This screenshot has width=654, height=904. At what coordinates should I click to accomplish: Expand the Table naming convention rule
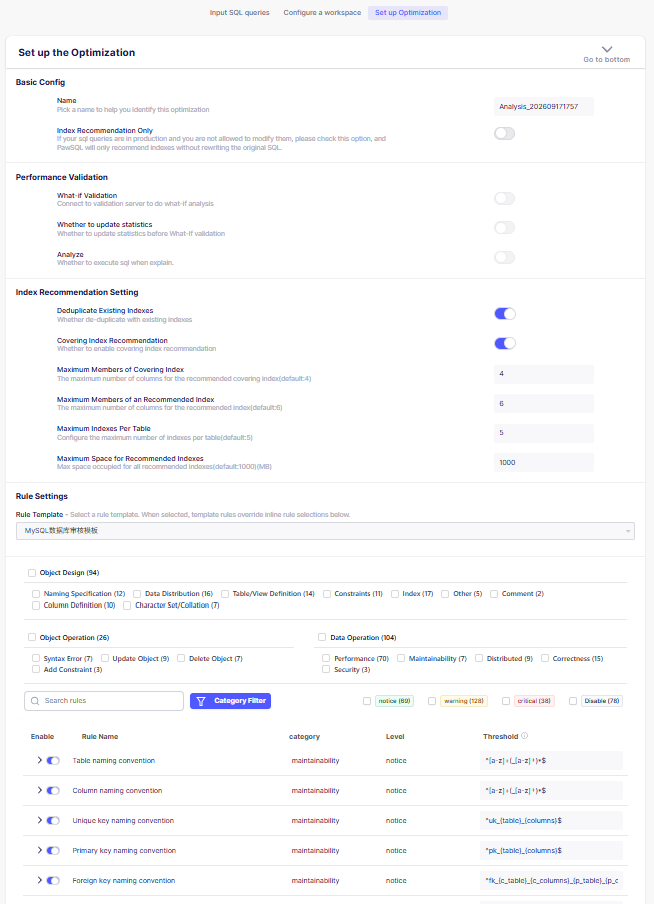tap(40, 760)
